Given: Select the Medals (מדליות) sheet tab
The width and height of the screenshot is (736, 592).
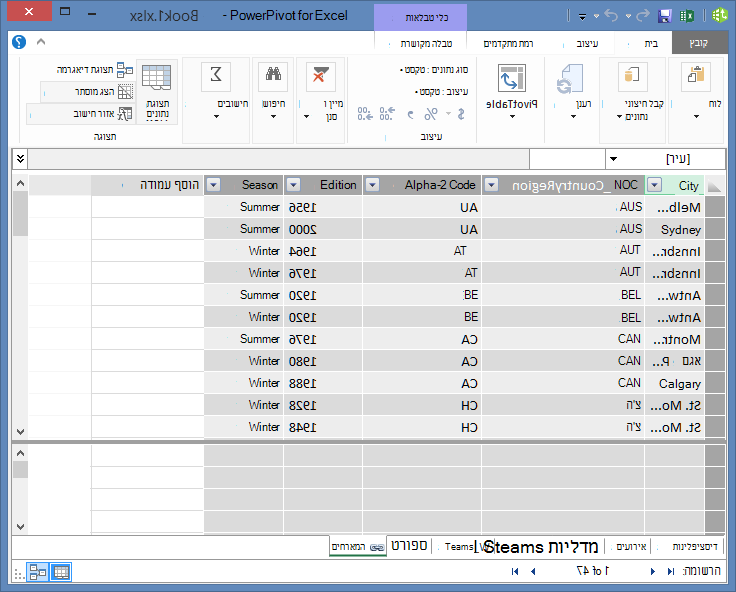Looking at the screenshot, I should click(x=576, y=546).
